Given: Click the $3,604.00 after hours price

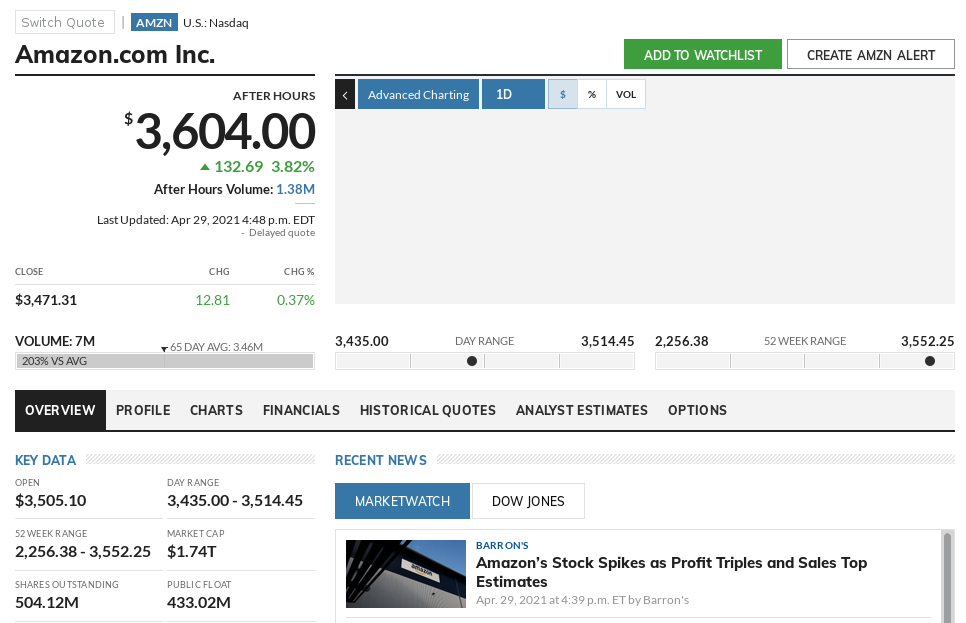Looking at the screenshot, I should click(220, 131).
